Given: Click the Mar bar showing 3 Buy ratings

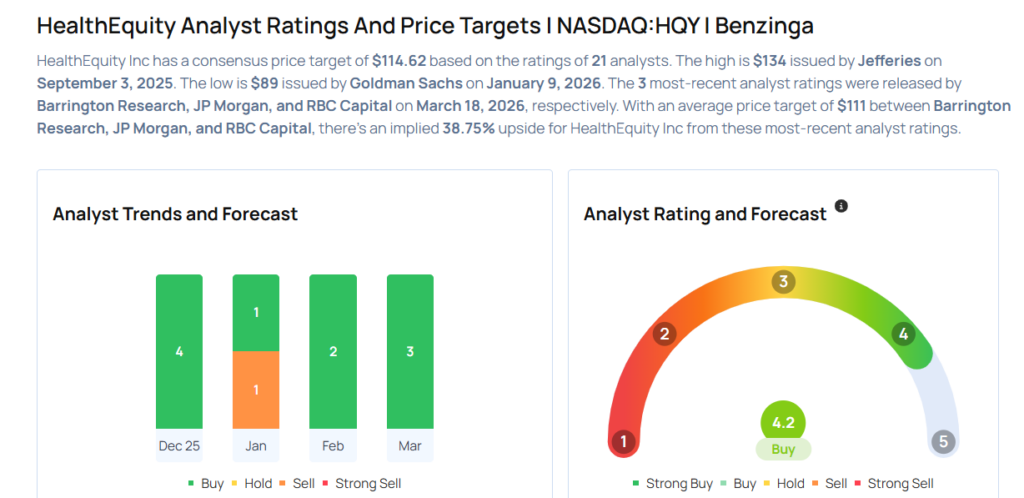Looking at the screenshot, I should 410,351.
